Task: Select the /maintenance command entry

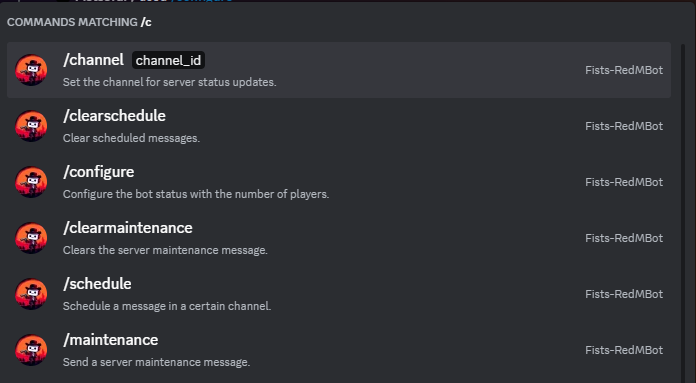Action: tap(339, 350)
